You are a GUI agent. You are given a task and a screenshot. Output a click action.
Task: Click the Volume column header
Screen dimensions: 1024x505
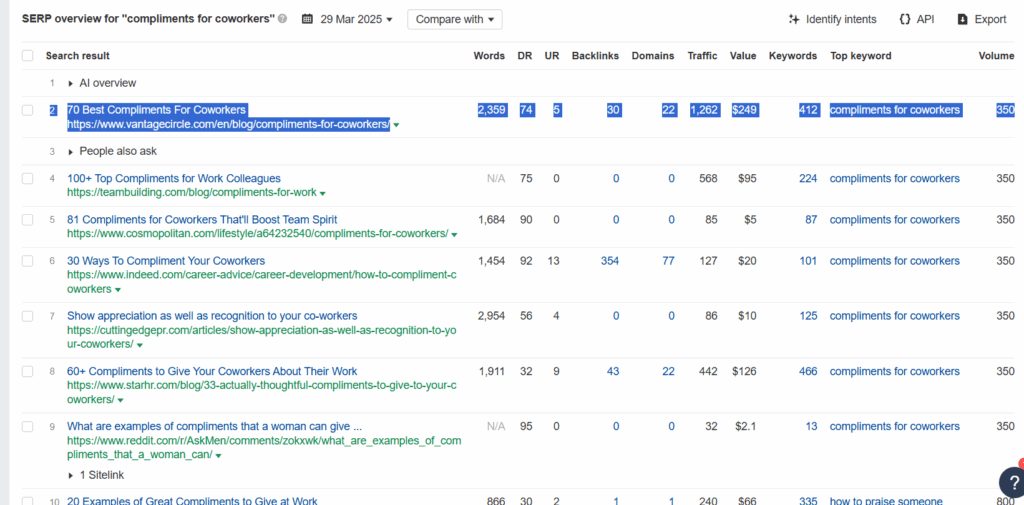tap(996, 56)
